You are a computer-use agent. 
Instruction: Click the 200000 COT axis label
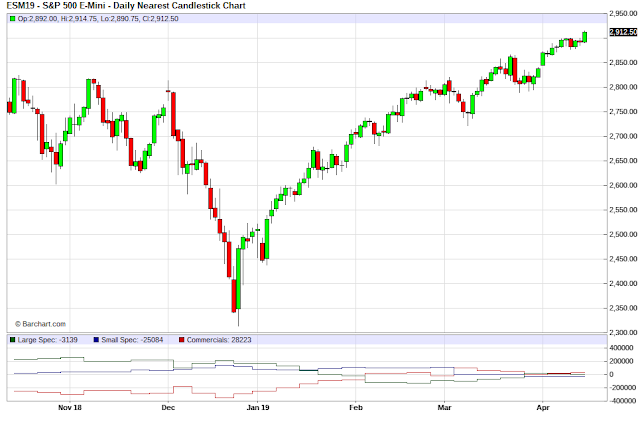point(621,361)
